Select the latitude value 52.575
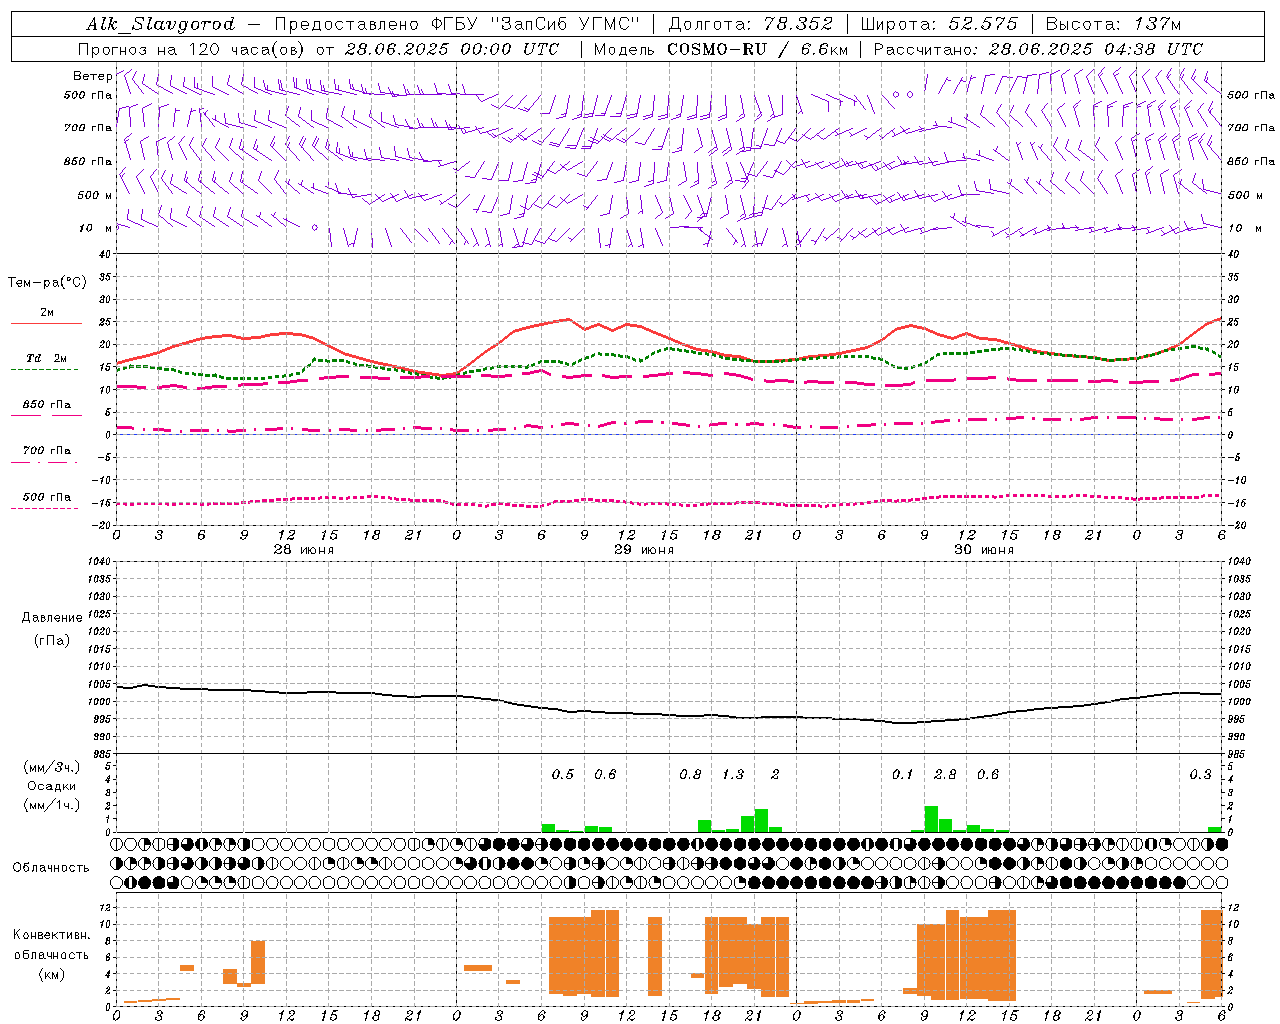This screenshot has height=1024, width=1280. (984, 24)
